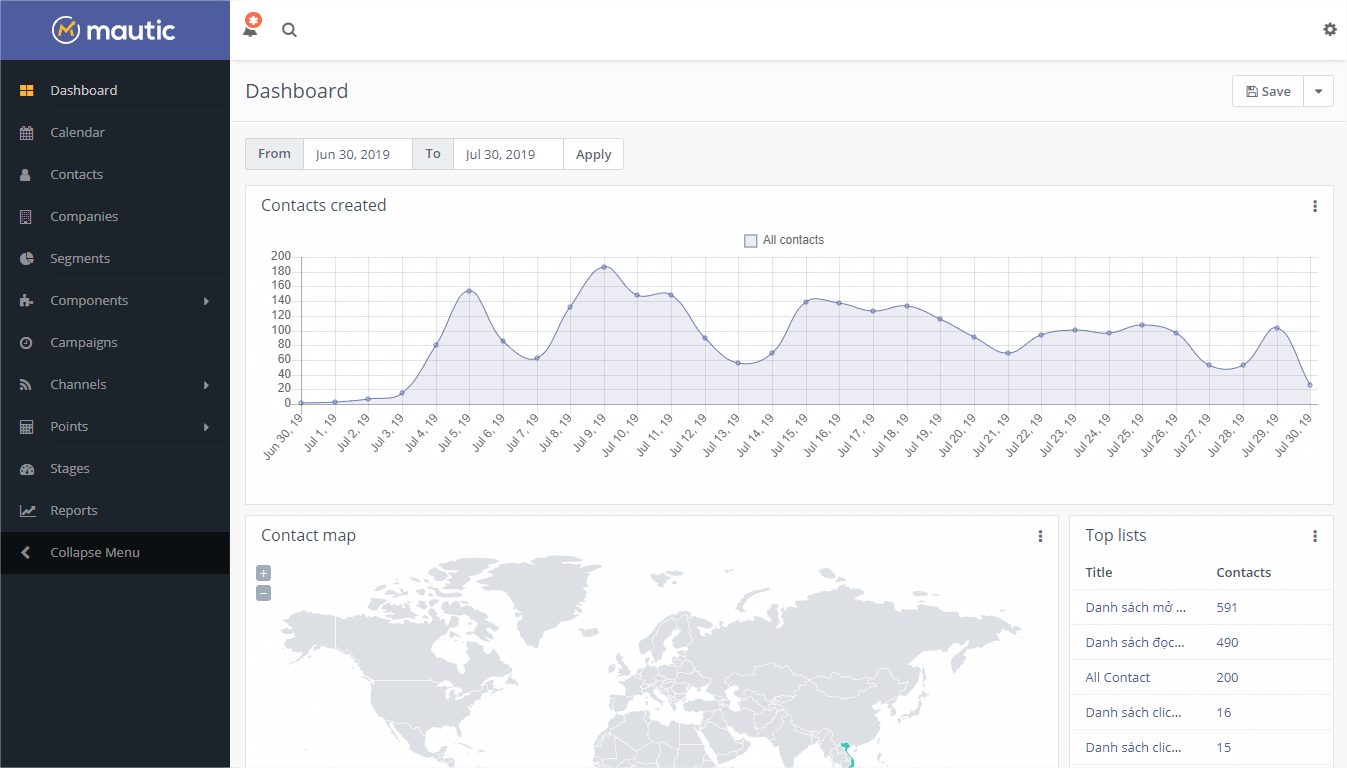Screen dimensions: 1347x768
Task: Open Mautic settings via the gear icon
Action: [1330, 29]
